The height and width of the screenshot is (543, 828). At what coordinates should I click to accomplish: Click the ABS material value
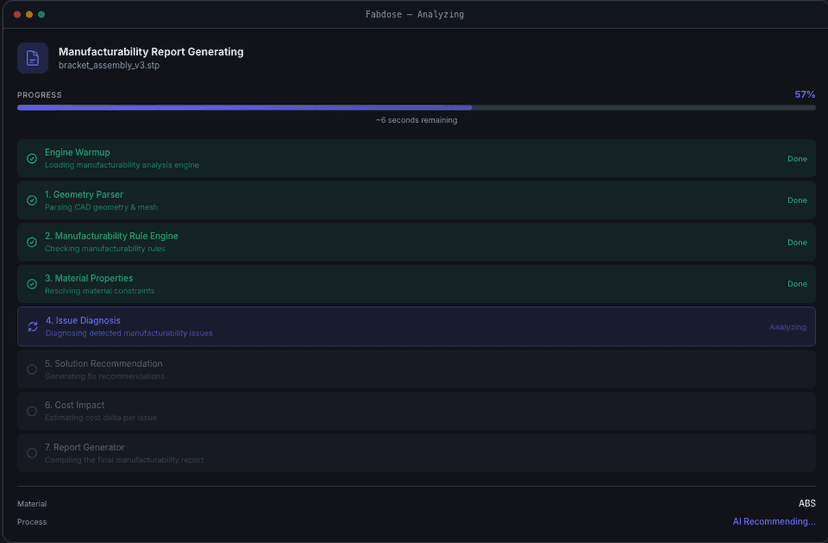pos(807,503)
